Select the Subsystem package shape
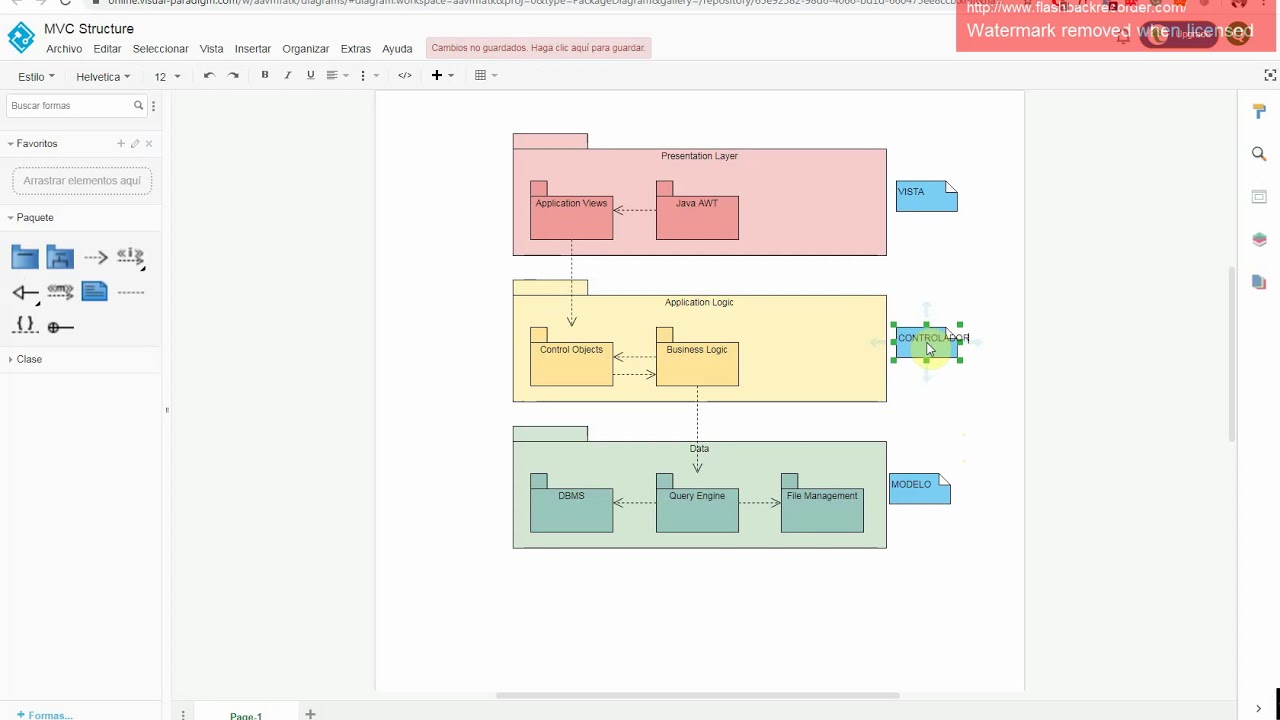This screenshot has width=1280, height=720. pos(60,258)
